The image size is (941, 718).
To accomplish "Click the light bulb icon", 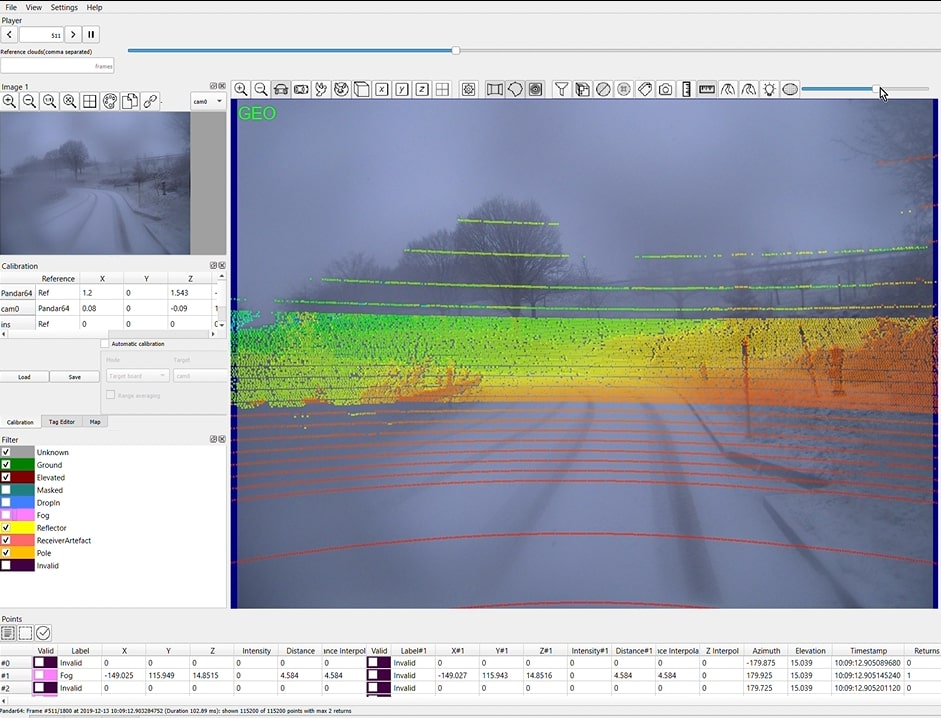I will coord(769,89).
